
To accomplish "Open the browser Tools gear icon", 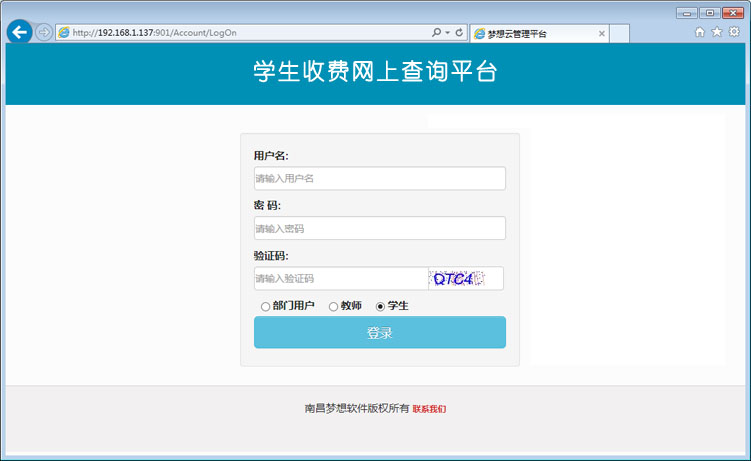I will (734, 32).
